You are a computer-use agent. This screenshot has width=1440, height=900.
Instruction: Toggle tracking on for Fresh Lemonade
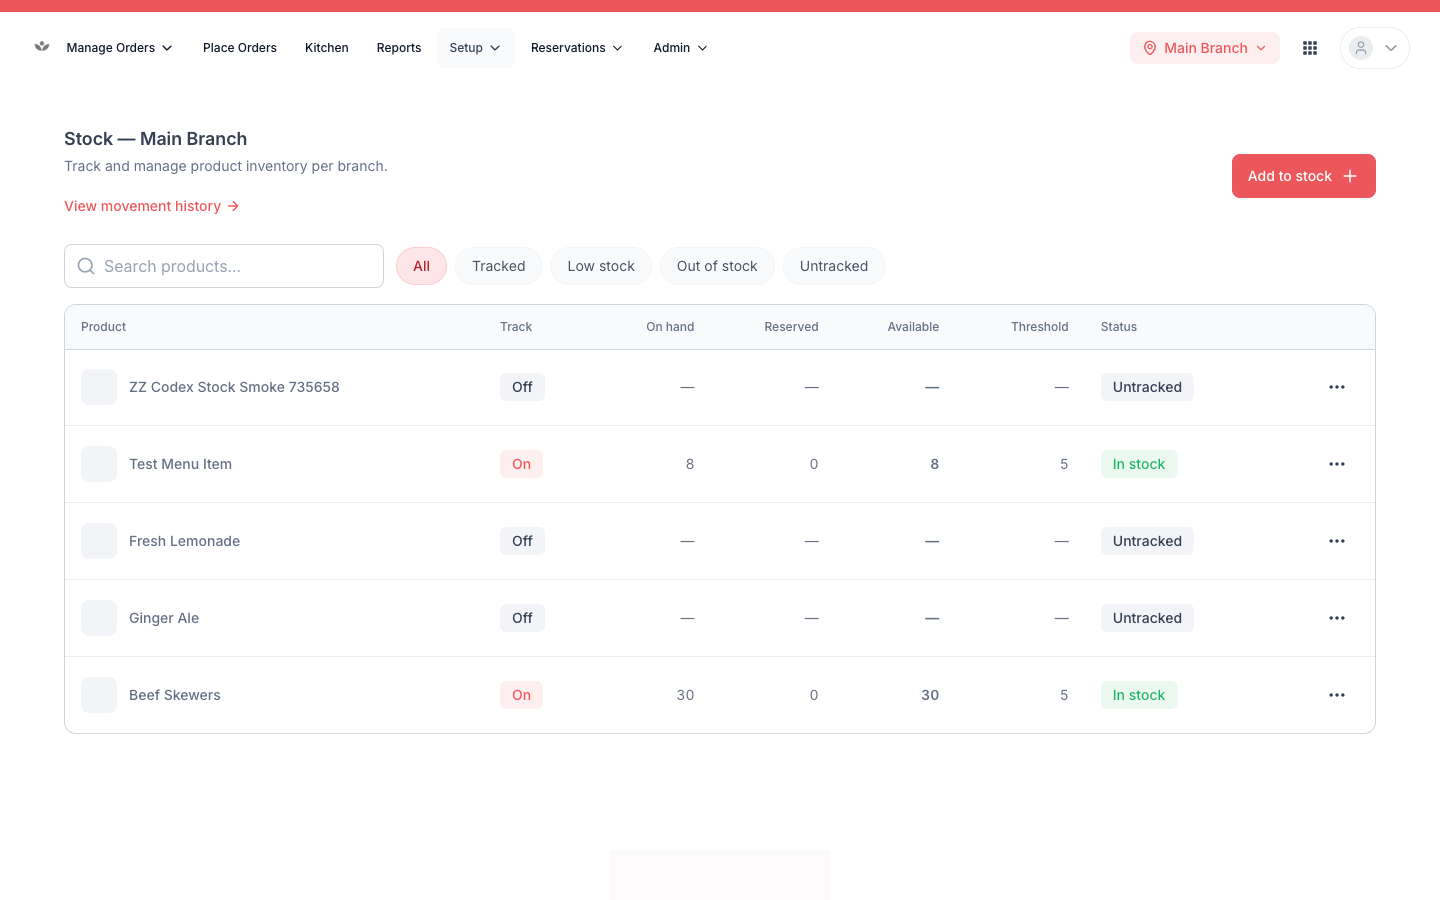tap(522, 541)
